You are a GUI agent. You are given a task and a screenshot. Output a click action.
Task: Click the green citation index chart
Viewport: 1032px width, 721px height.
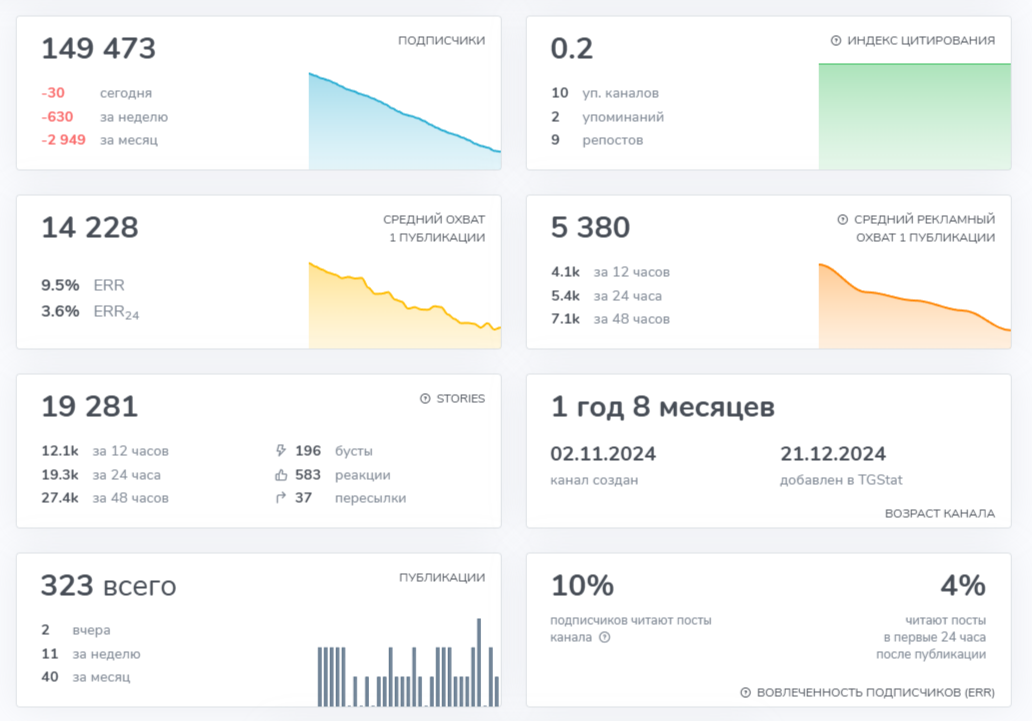tap(915, 117)
